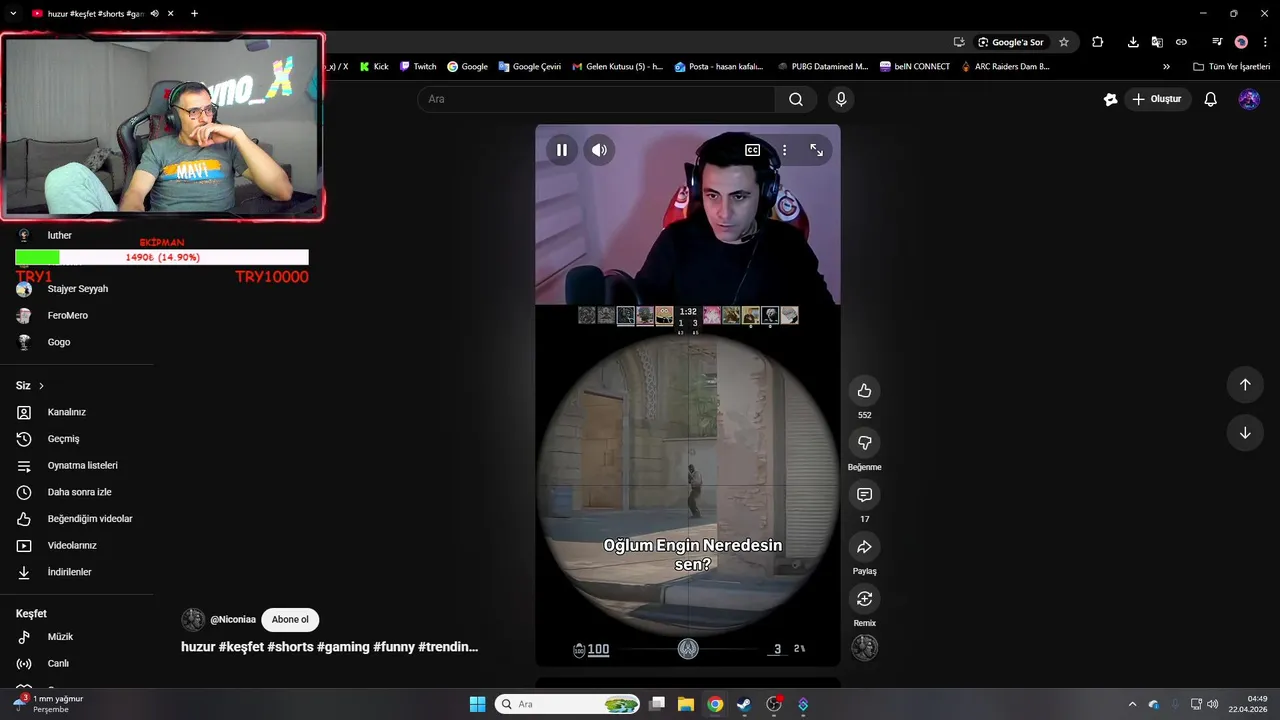1280x720 pixels.
Task: Open the tab search dropdown arrow
Action: point(13,14)
